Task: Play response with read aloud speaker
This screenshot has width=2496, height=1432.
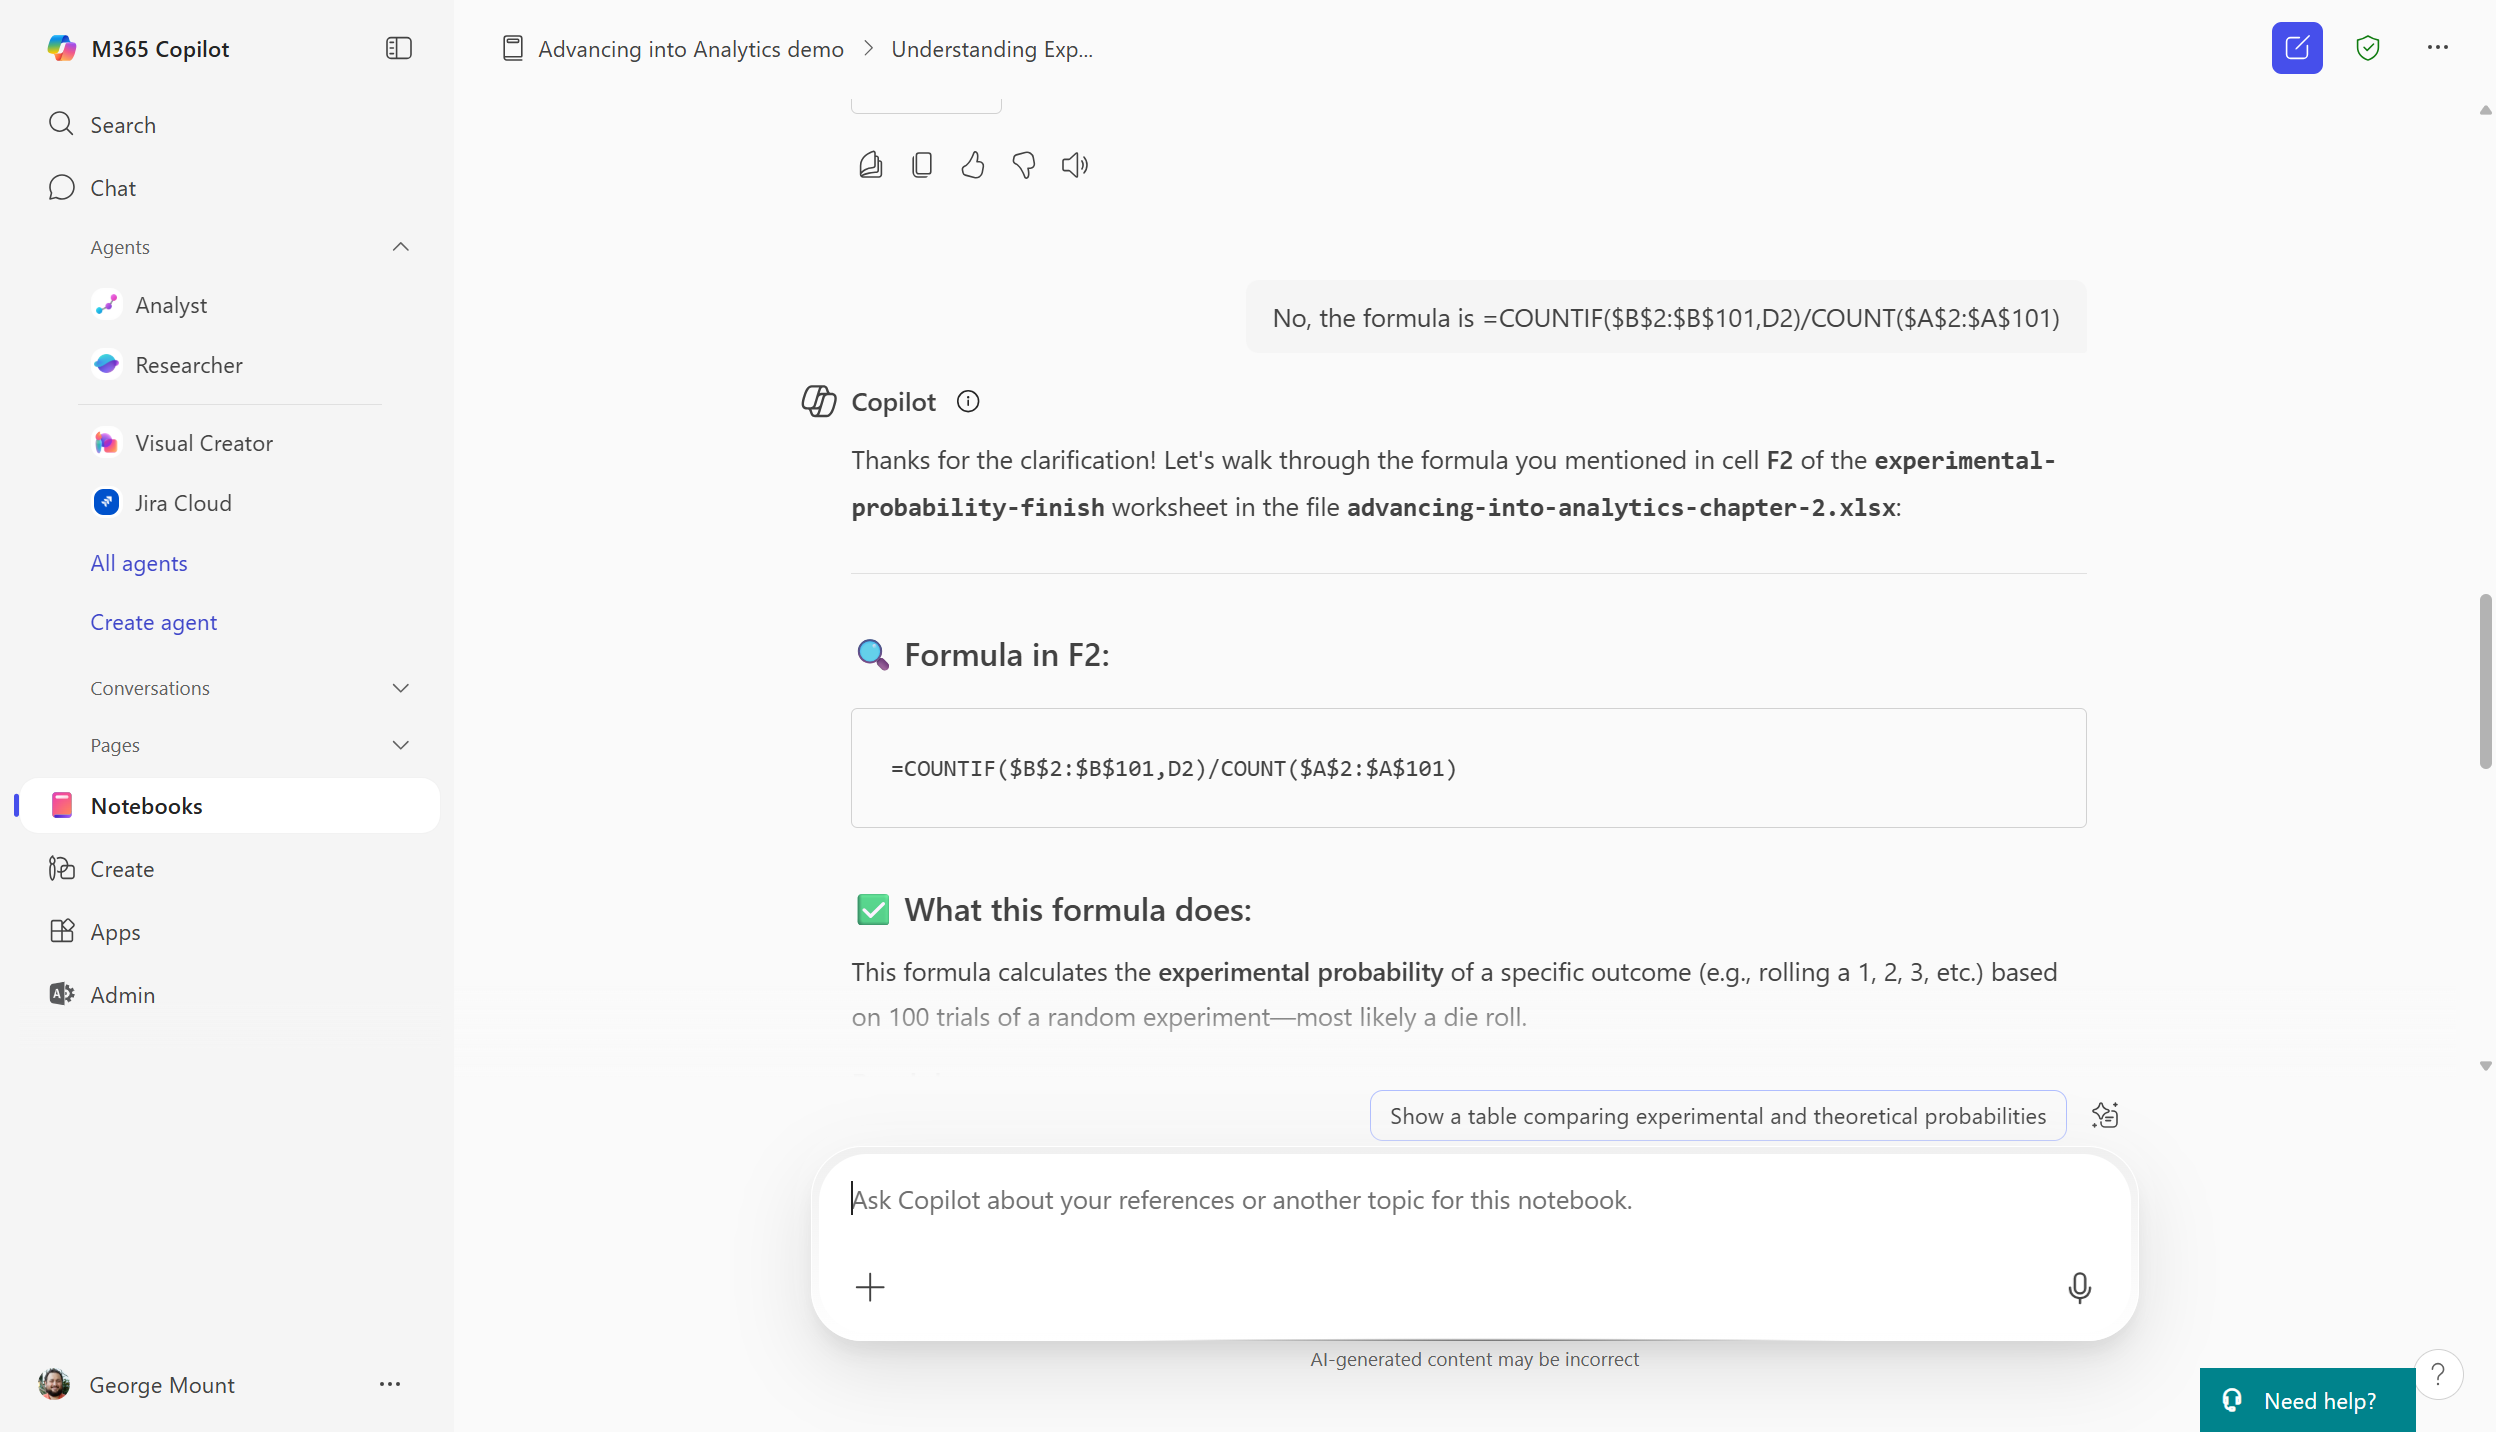Action: click(x=1075, y=165)
